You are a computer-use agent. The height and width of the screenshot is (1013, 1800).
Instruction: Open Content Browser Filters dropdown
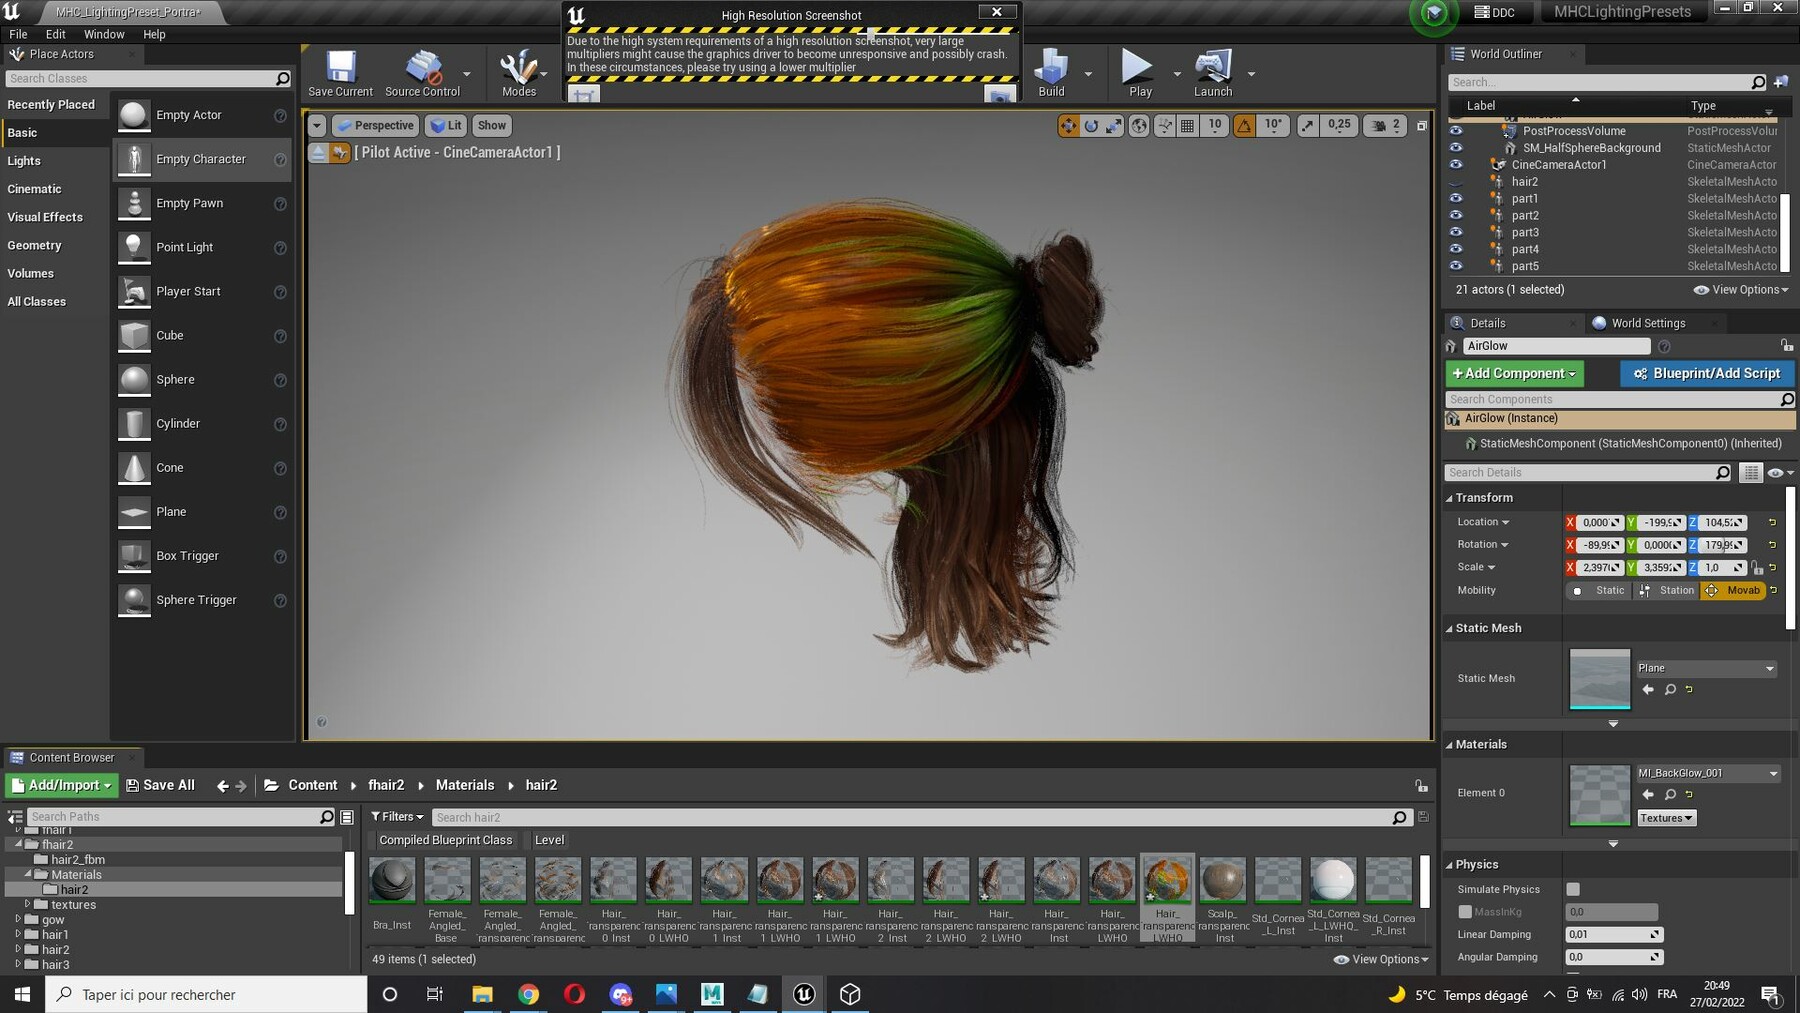point(397,817)
